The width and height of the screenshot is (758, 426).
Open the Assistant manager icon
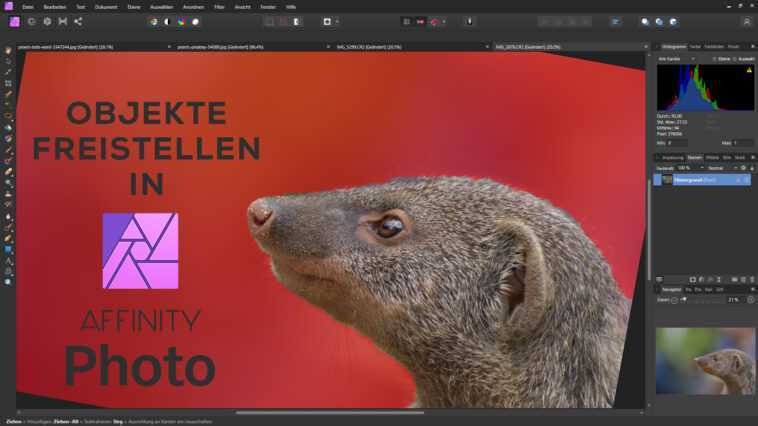[x=469, y=22]
